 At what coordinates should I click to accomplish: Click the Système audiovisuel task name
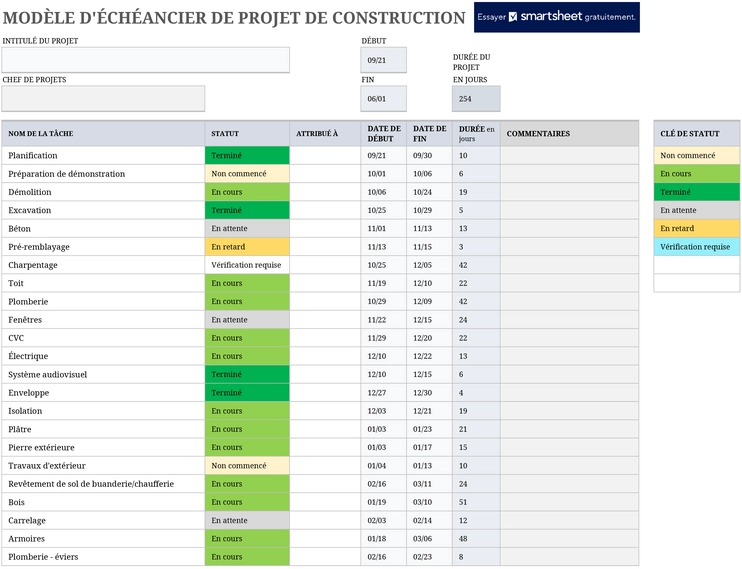(47, 374)
